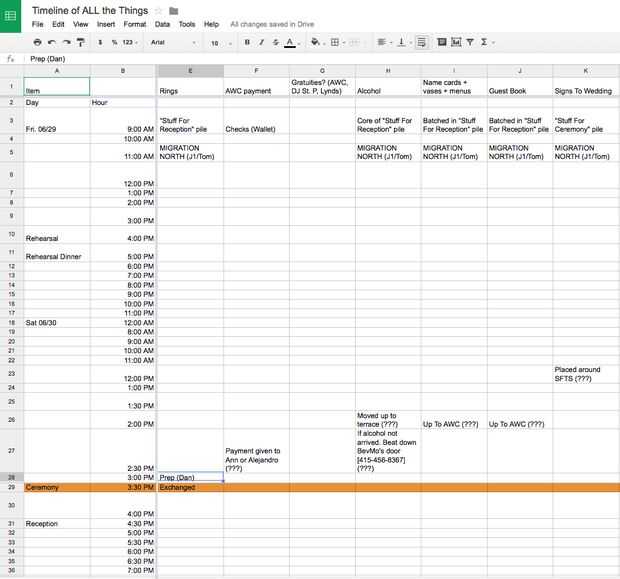Image resolution: width=620 pixels, height=579 pixels.
Task: Select the paint format tool
Action: [x=81, y=42]
